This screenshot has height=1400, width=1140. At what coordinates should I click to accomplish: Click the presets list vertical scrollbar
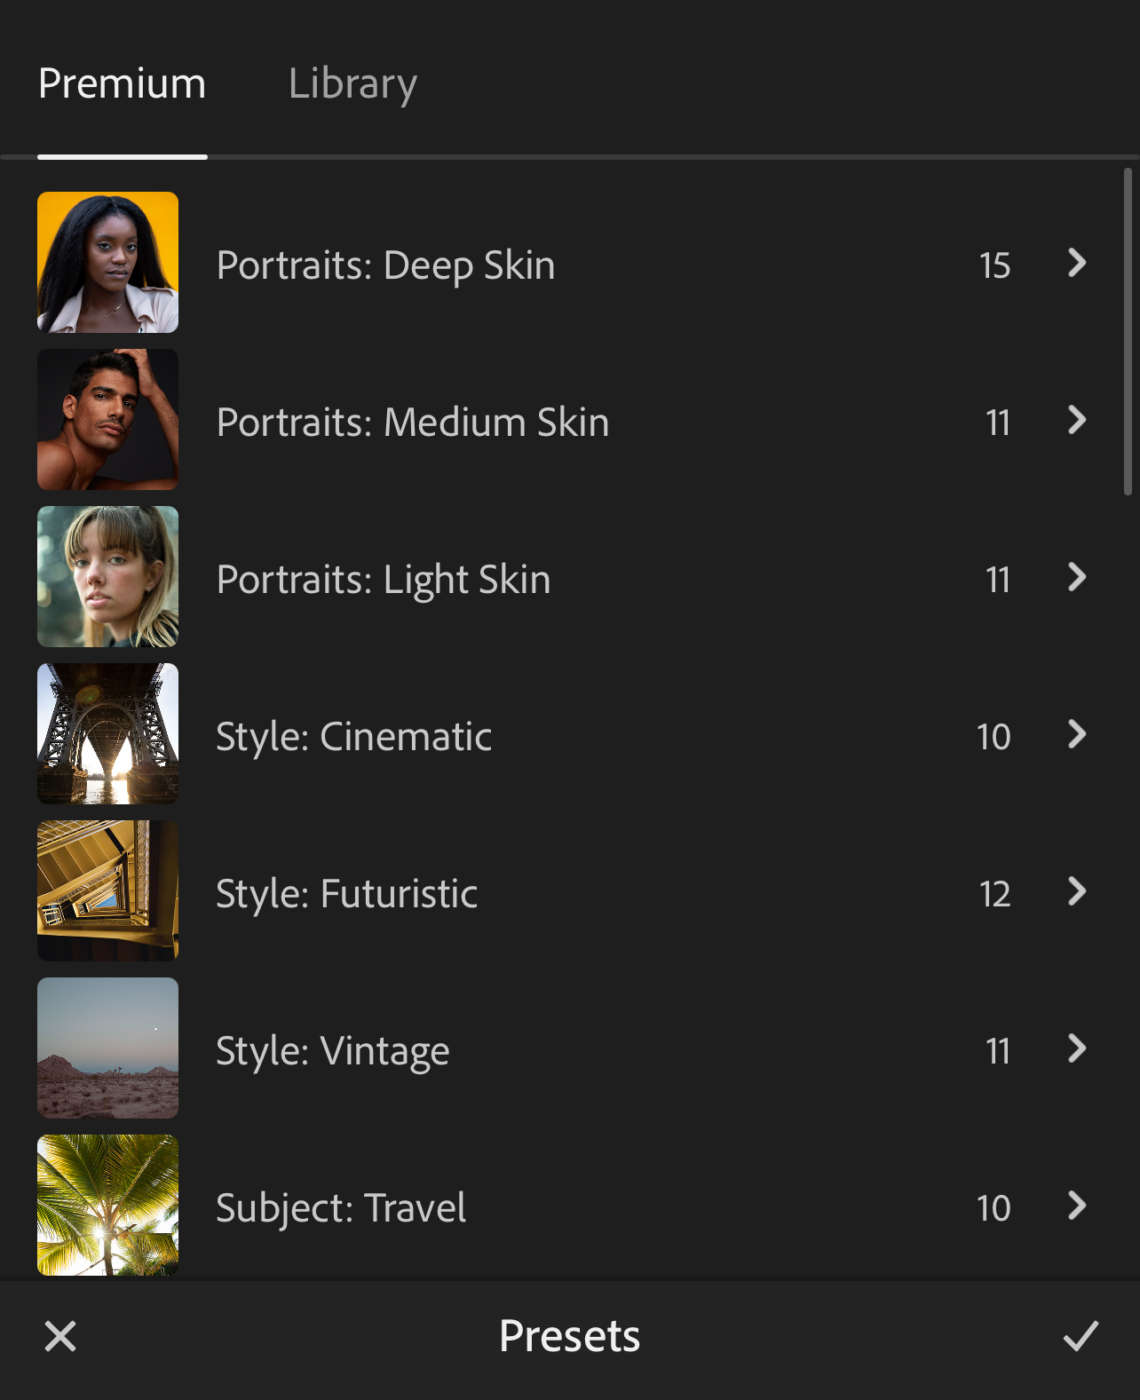(1128, 332)
